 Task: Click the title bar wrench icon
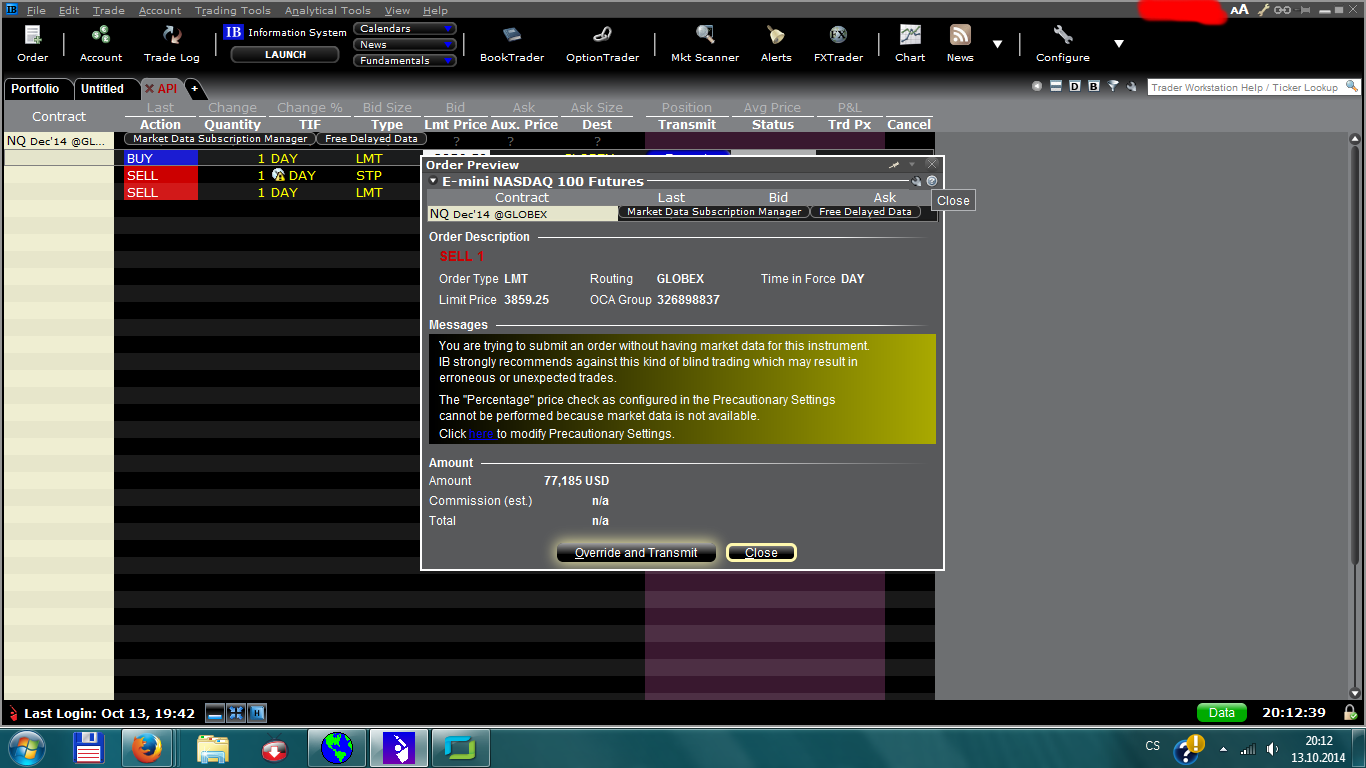click(1264, 10)
